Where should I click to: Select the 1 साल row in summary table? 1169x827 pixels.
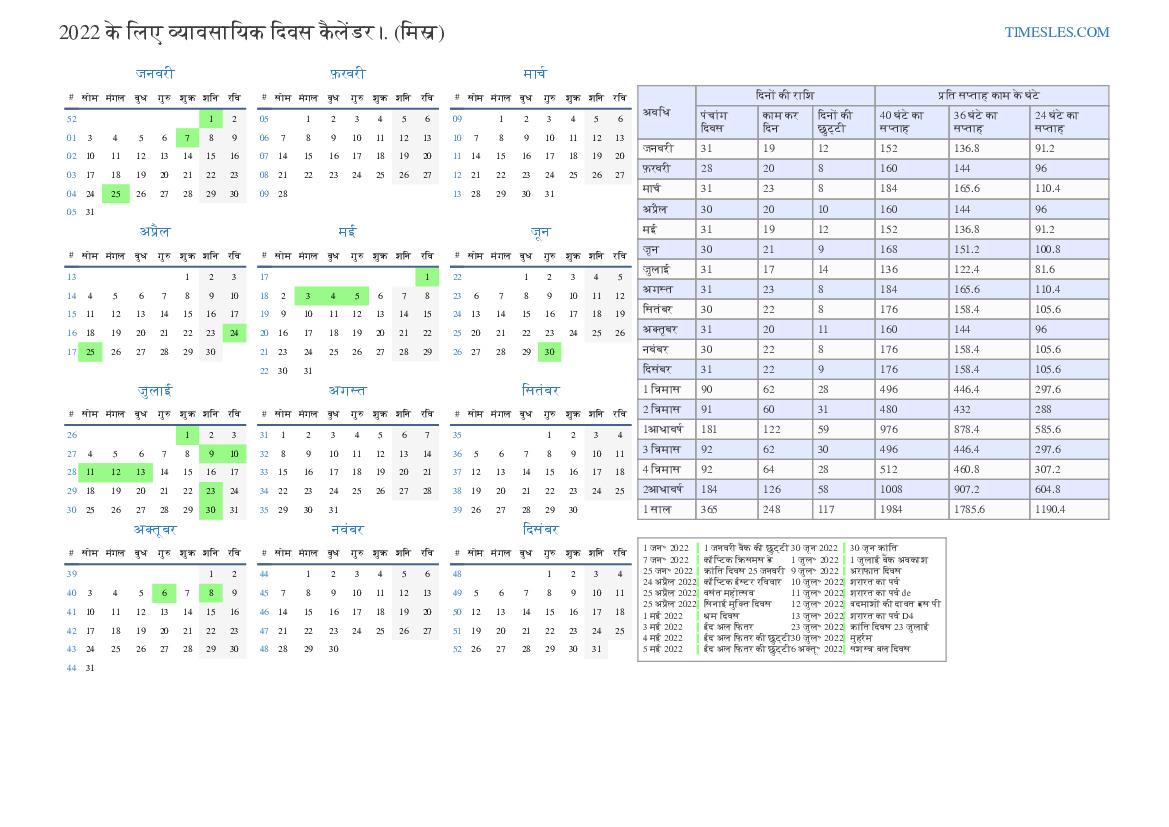pyautogui.click(x=660, y=509)
